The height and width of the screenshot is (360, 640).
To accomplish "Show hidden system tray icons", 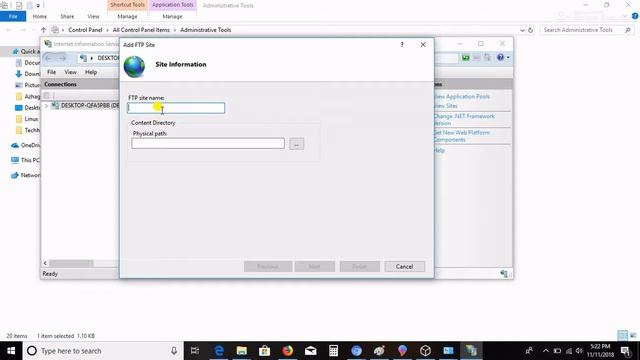I will 546,351.
